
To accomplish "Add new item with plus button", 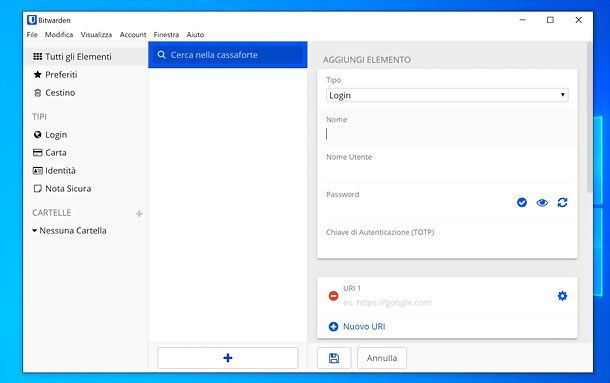I will tap(228, 358).
